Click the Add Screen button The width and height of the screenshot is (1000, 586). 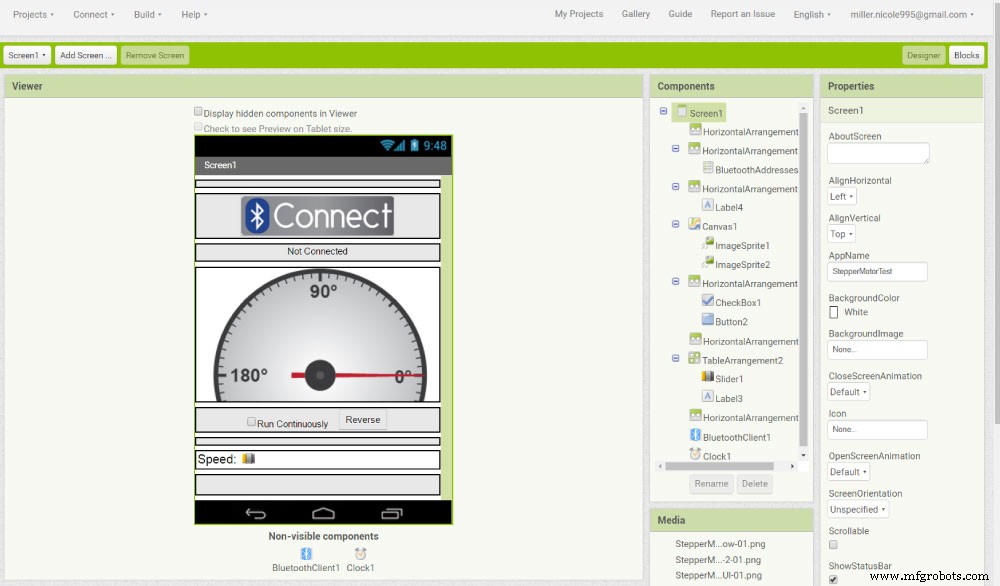coord(85,55)
